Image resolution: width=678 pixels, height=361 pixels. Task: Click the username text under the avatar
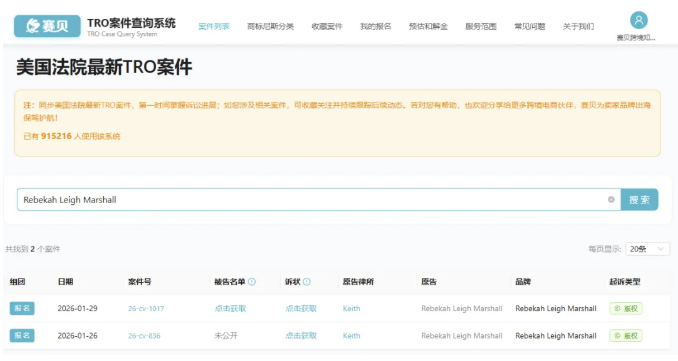(636, 38)
